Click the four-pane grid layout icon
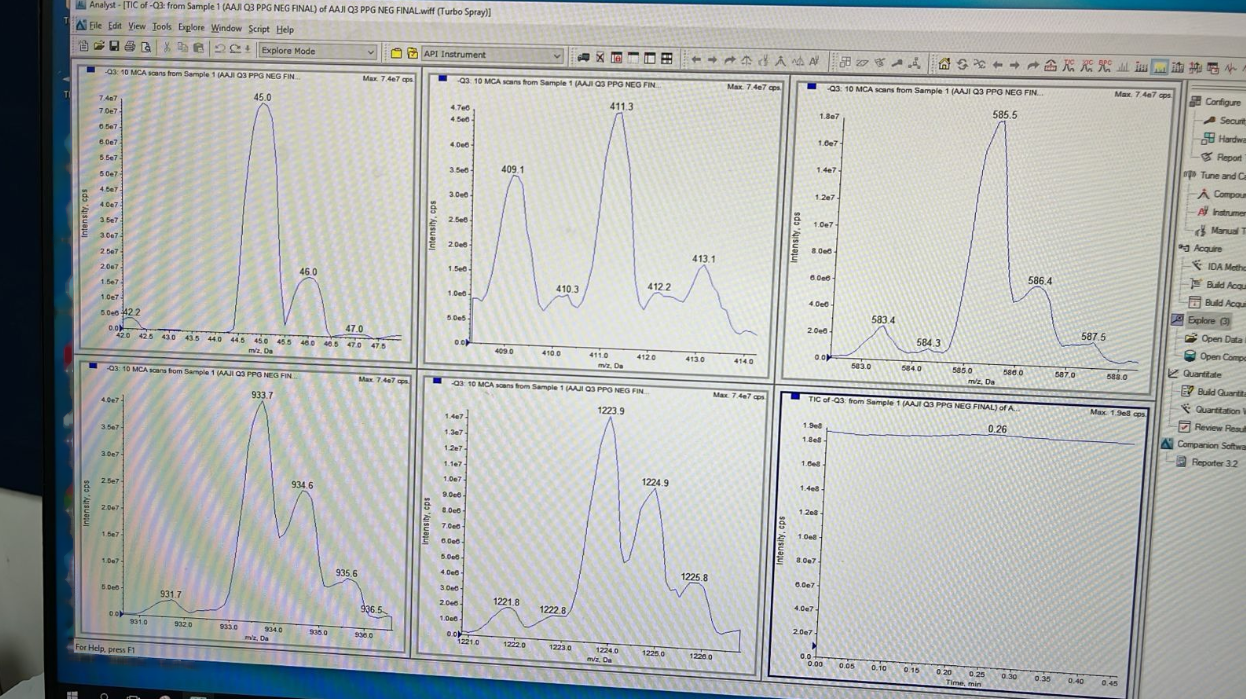Image resolution: width=1246 pixels, height=699 pixels. [x=666, y=58]
